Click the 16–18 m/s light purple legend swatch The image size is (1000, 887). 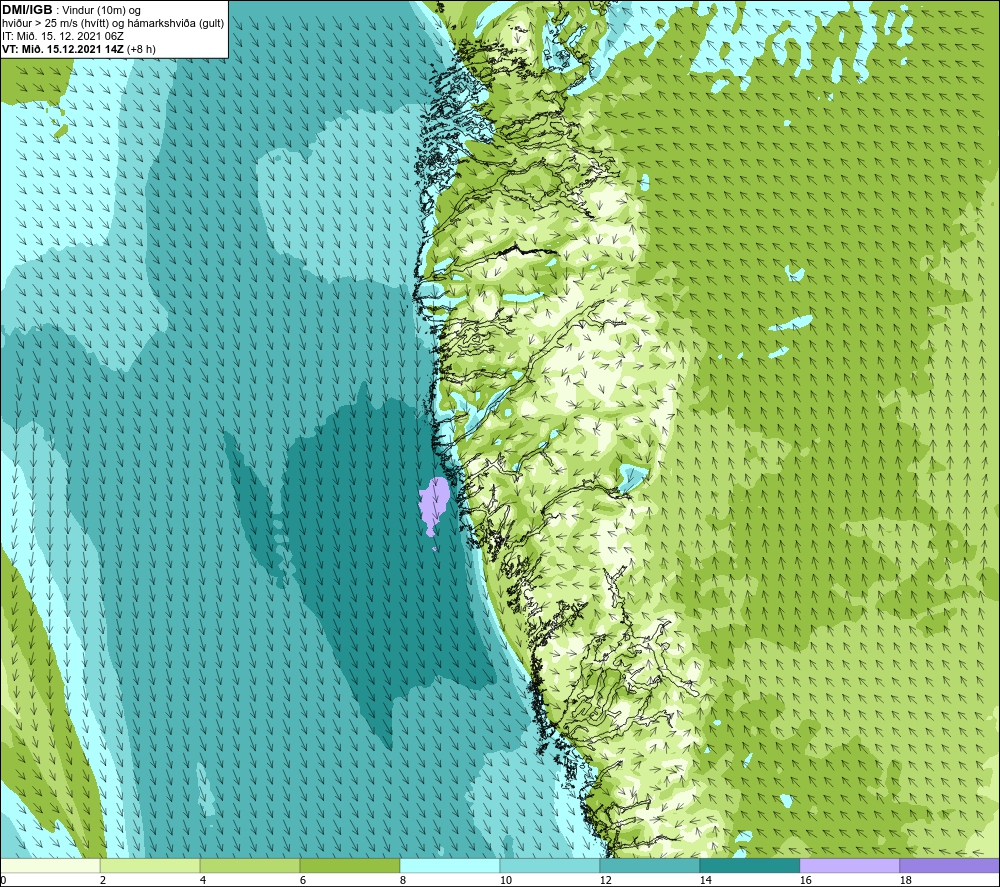[x=849, y=865]
